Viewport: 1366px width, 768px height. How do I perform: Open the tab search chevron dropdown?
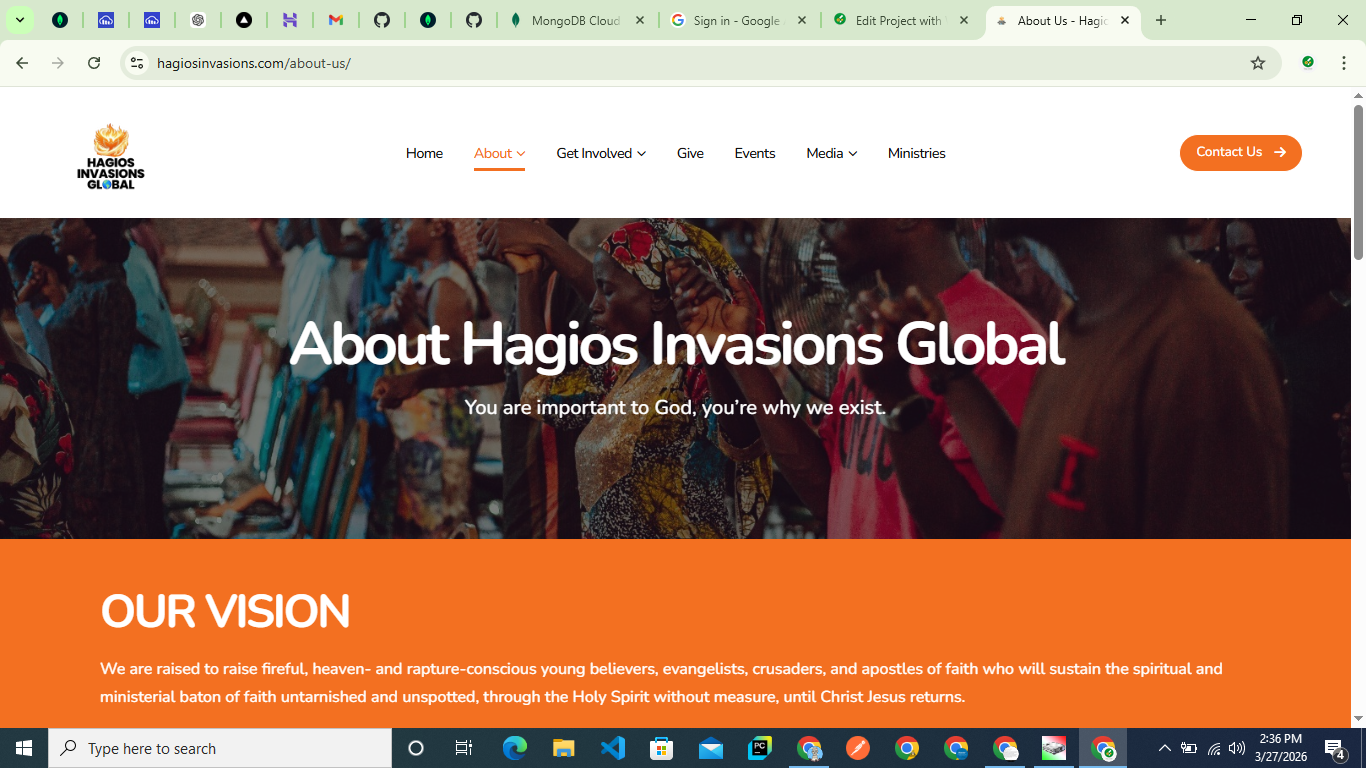coord(19,20)
